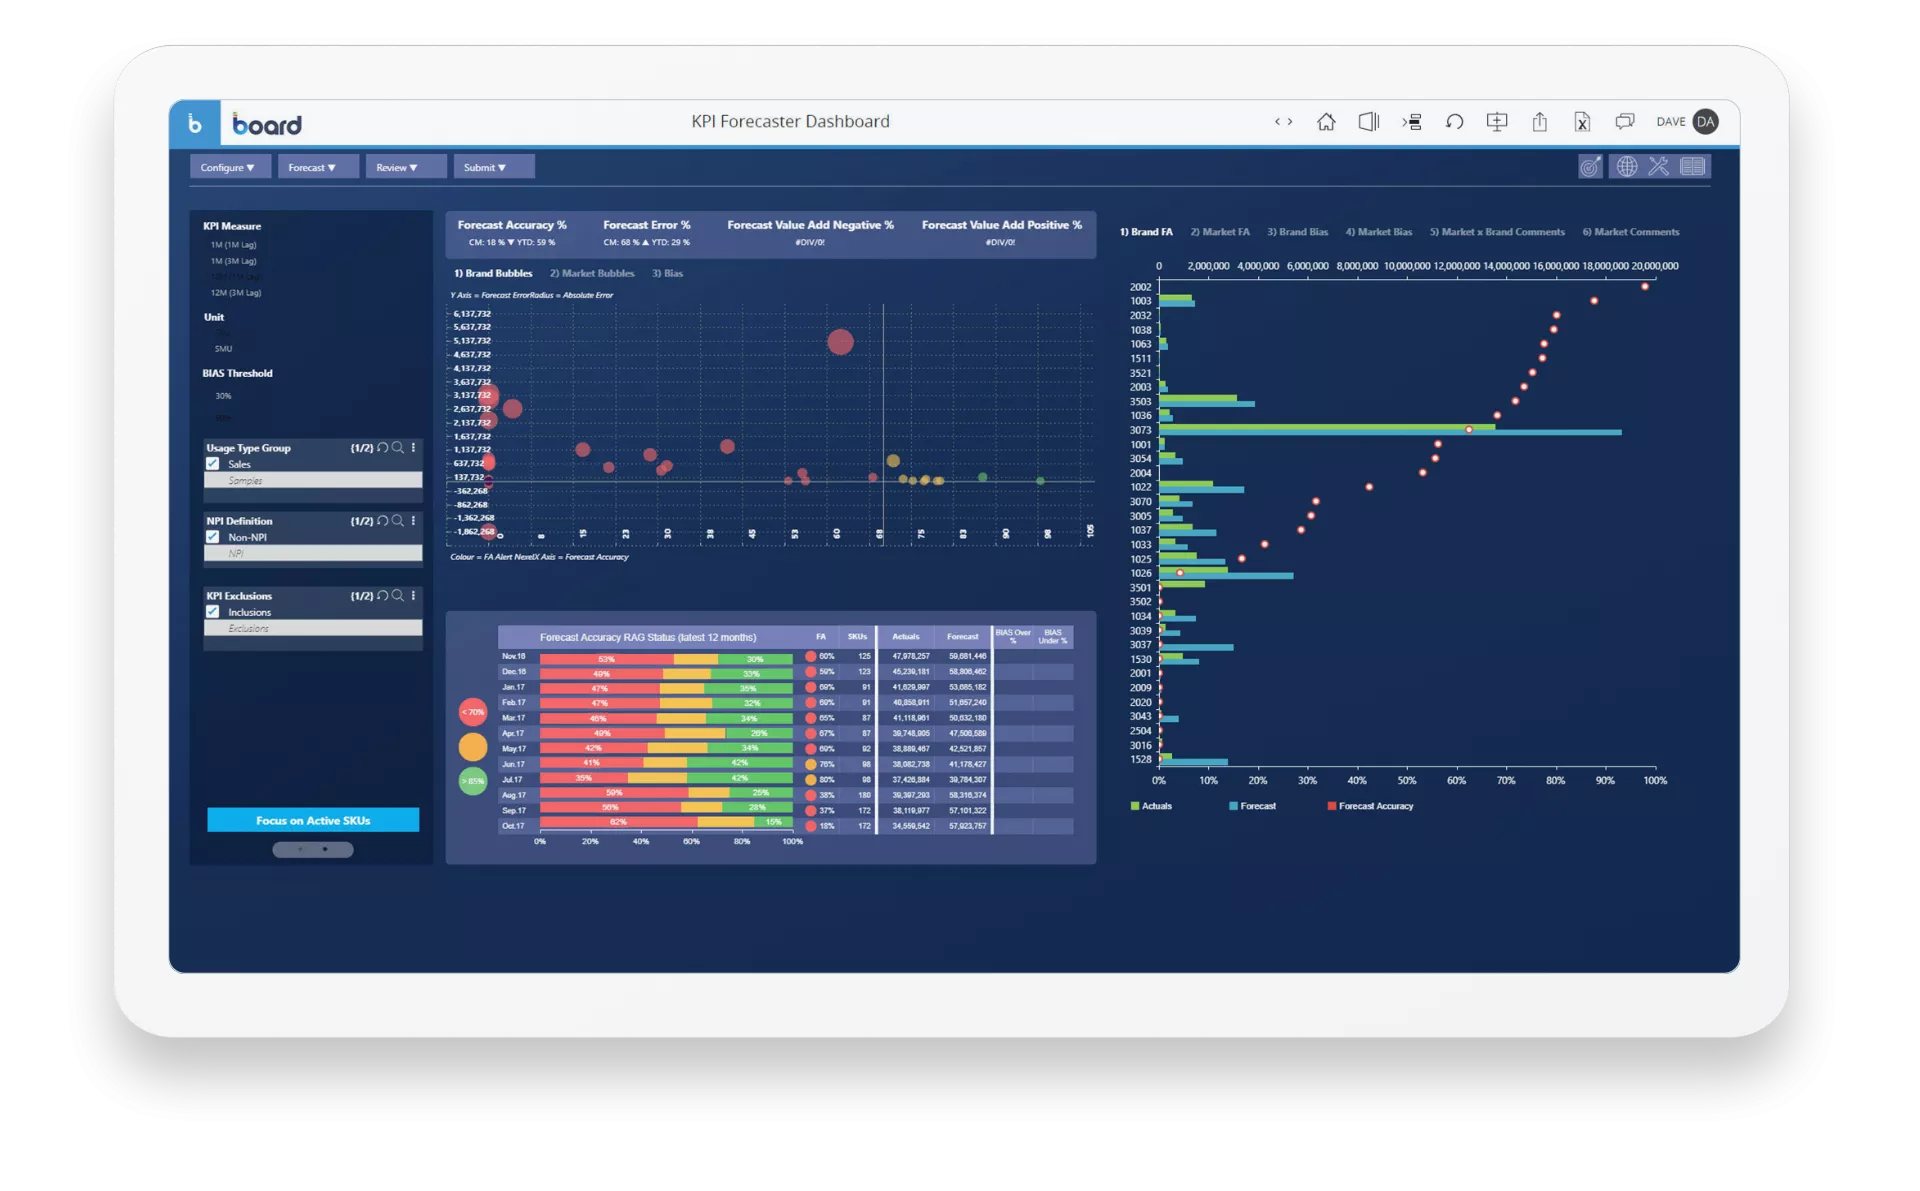
Task: Click the share/export upload icon
Action: coord(1540,122)
